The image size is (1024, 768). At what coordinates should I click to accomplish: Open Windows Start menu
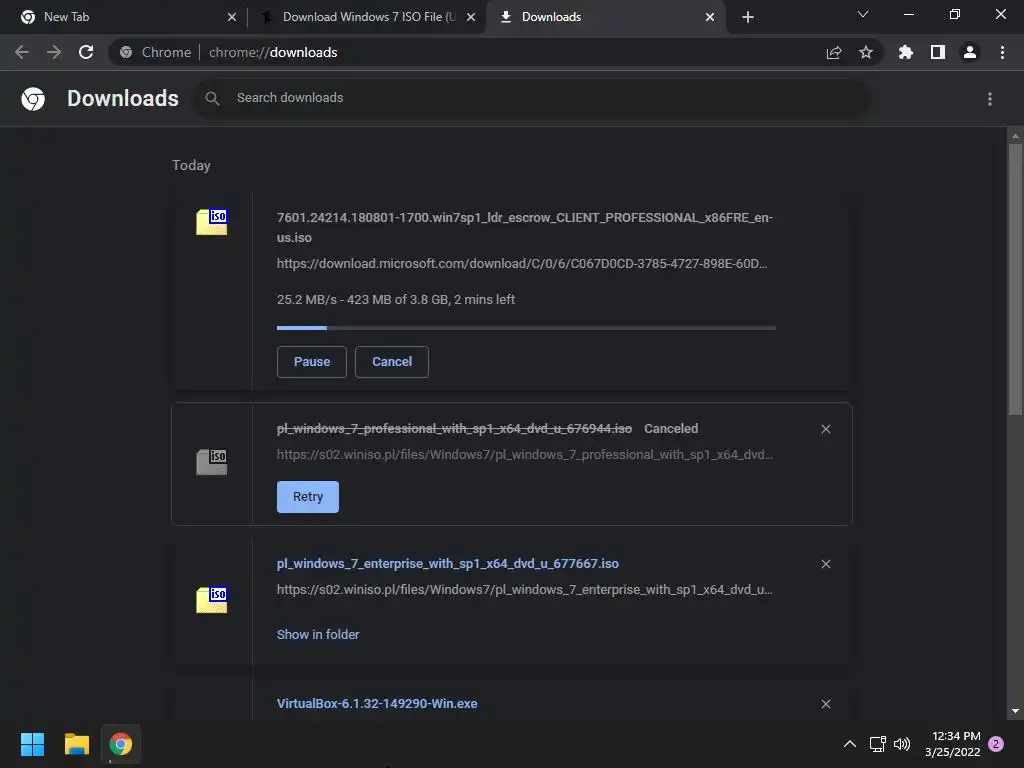32,744
